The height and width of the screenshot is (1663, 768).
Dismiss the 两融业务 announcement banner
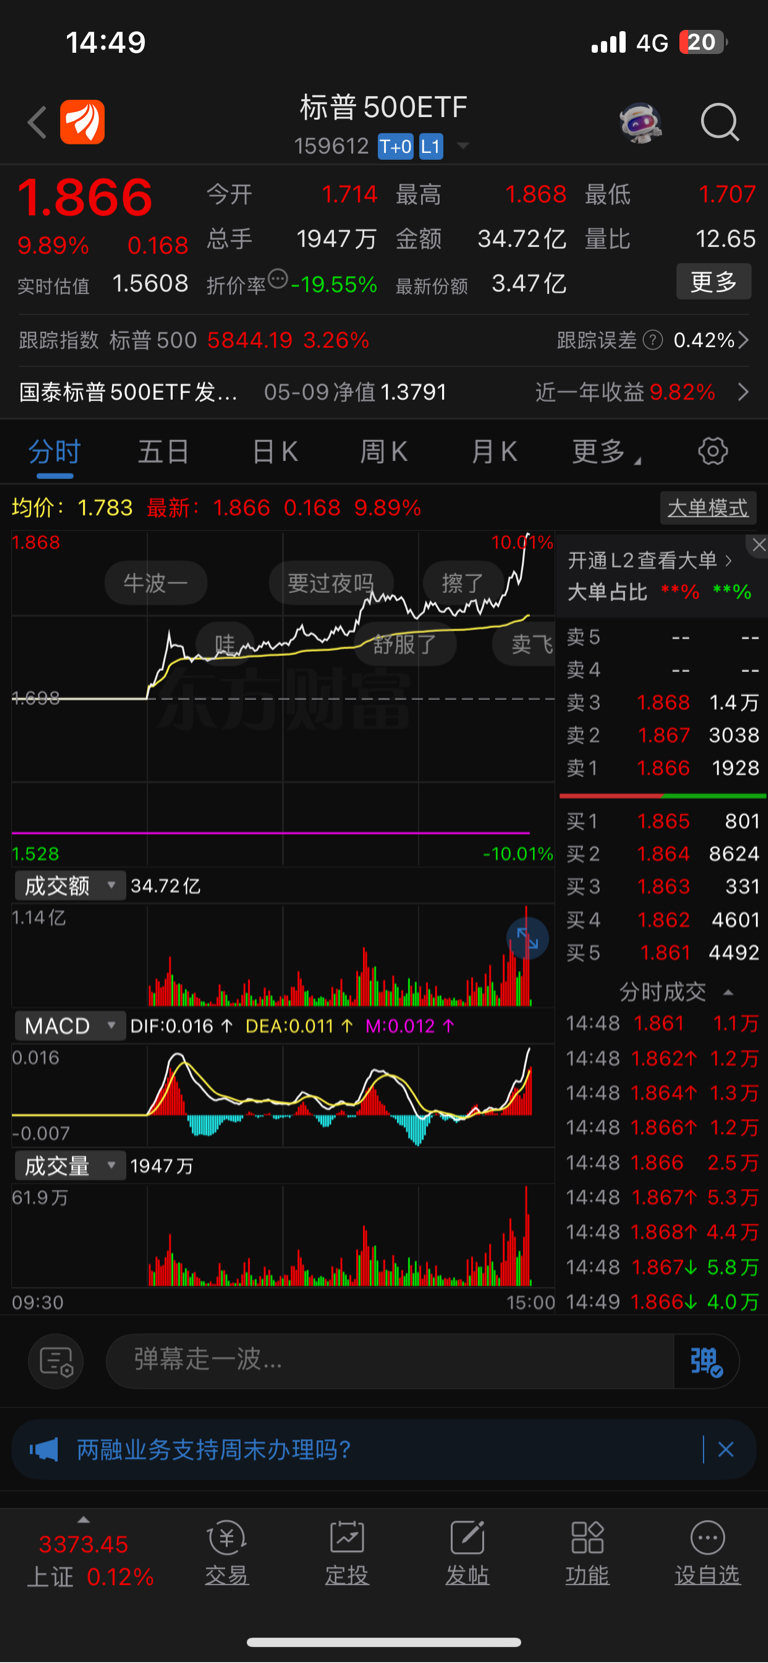pos(726,1450)
